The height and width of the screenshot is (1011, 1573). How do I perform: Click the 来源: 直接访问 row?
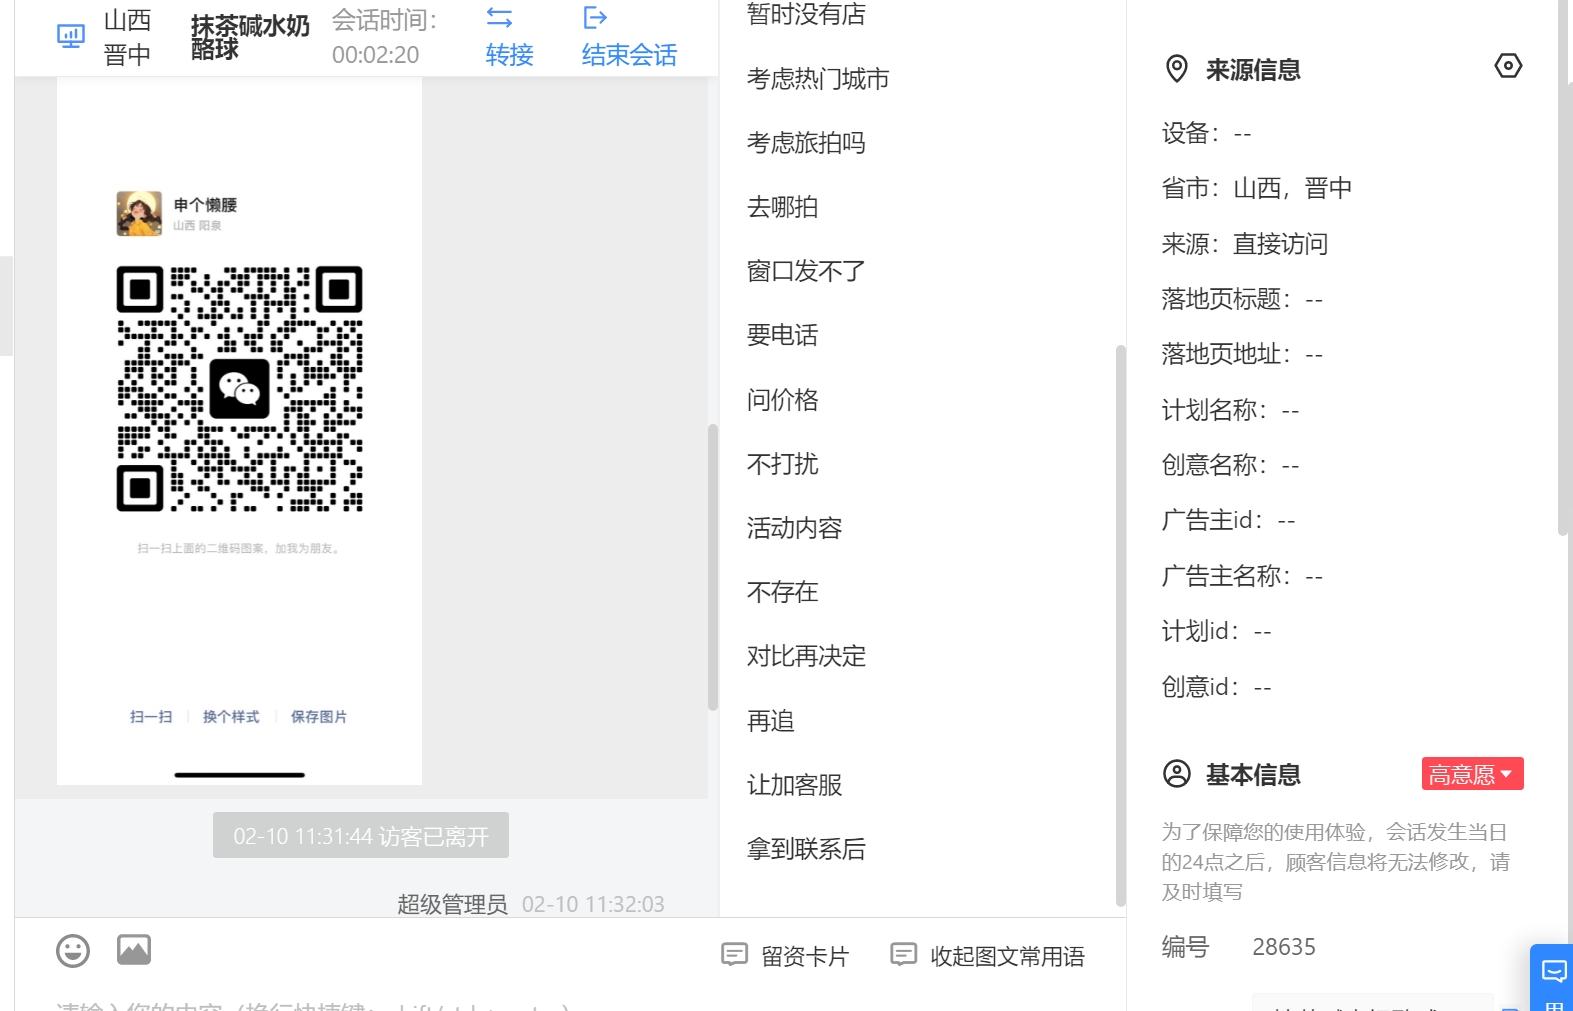[x=1245, y=244]
